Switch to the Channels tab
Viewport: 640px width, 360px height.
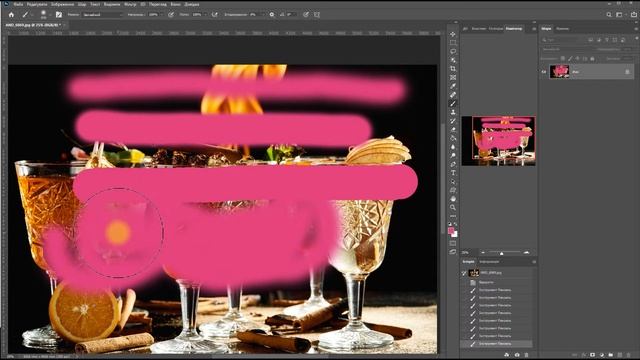click(562, 29)
